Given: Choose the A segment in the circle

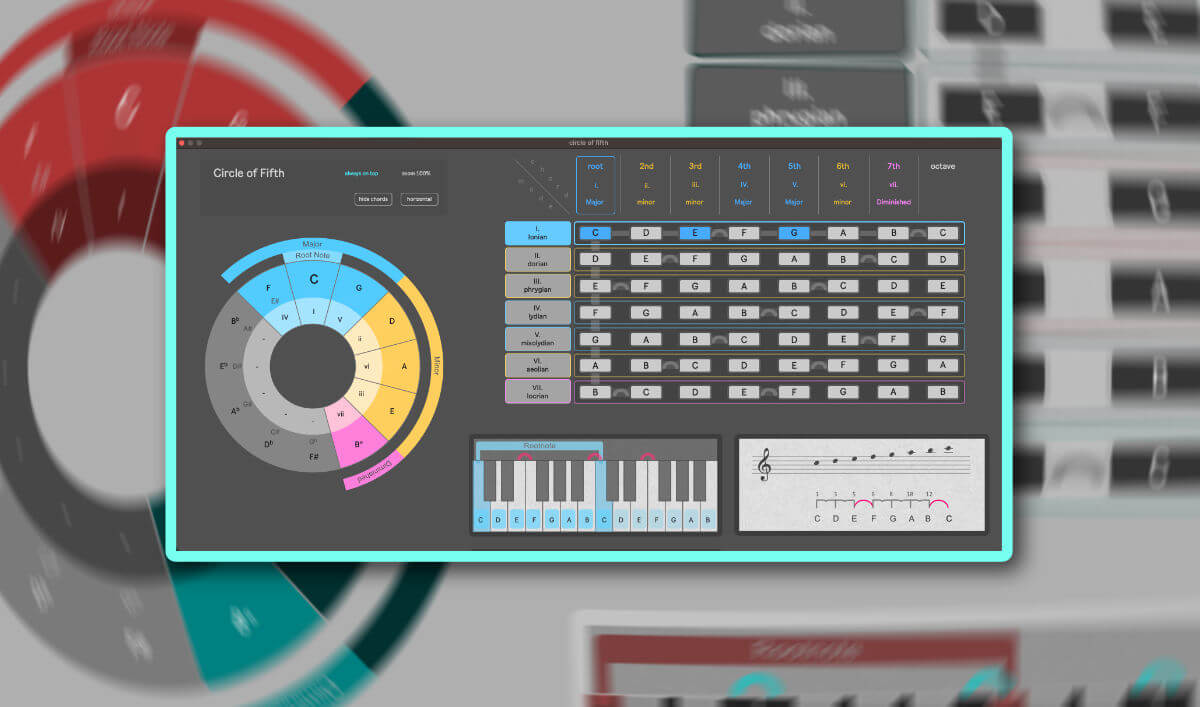Looking at the screenshot, I should (x=403, y=366).
